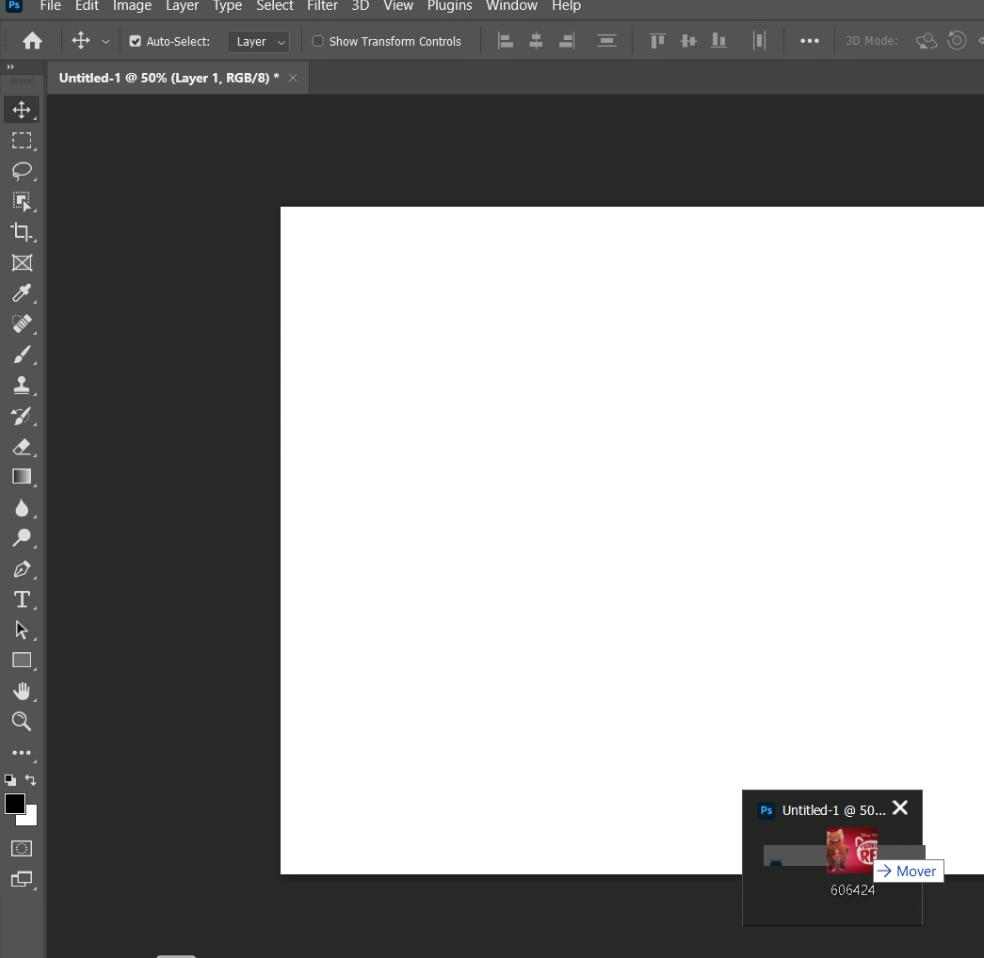984x958 pixels.
Task: Click the black foreground color swatch
Action: pos(15,804)
